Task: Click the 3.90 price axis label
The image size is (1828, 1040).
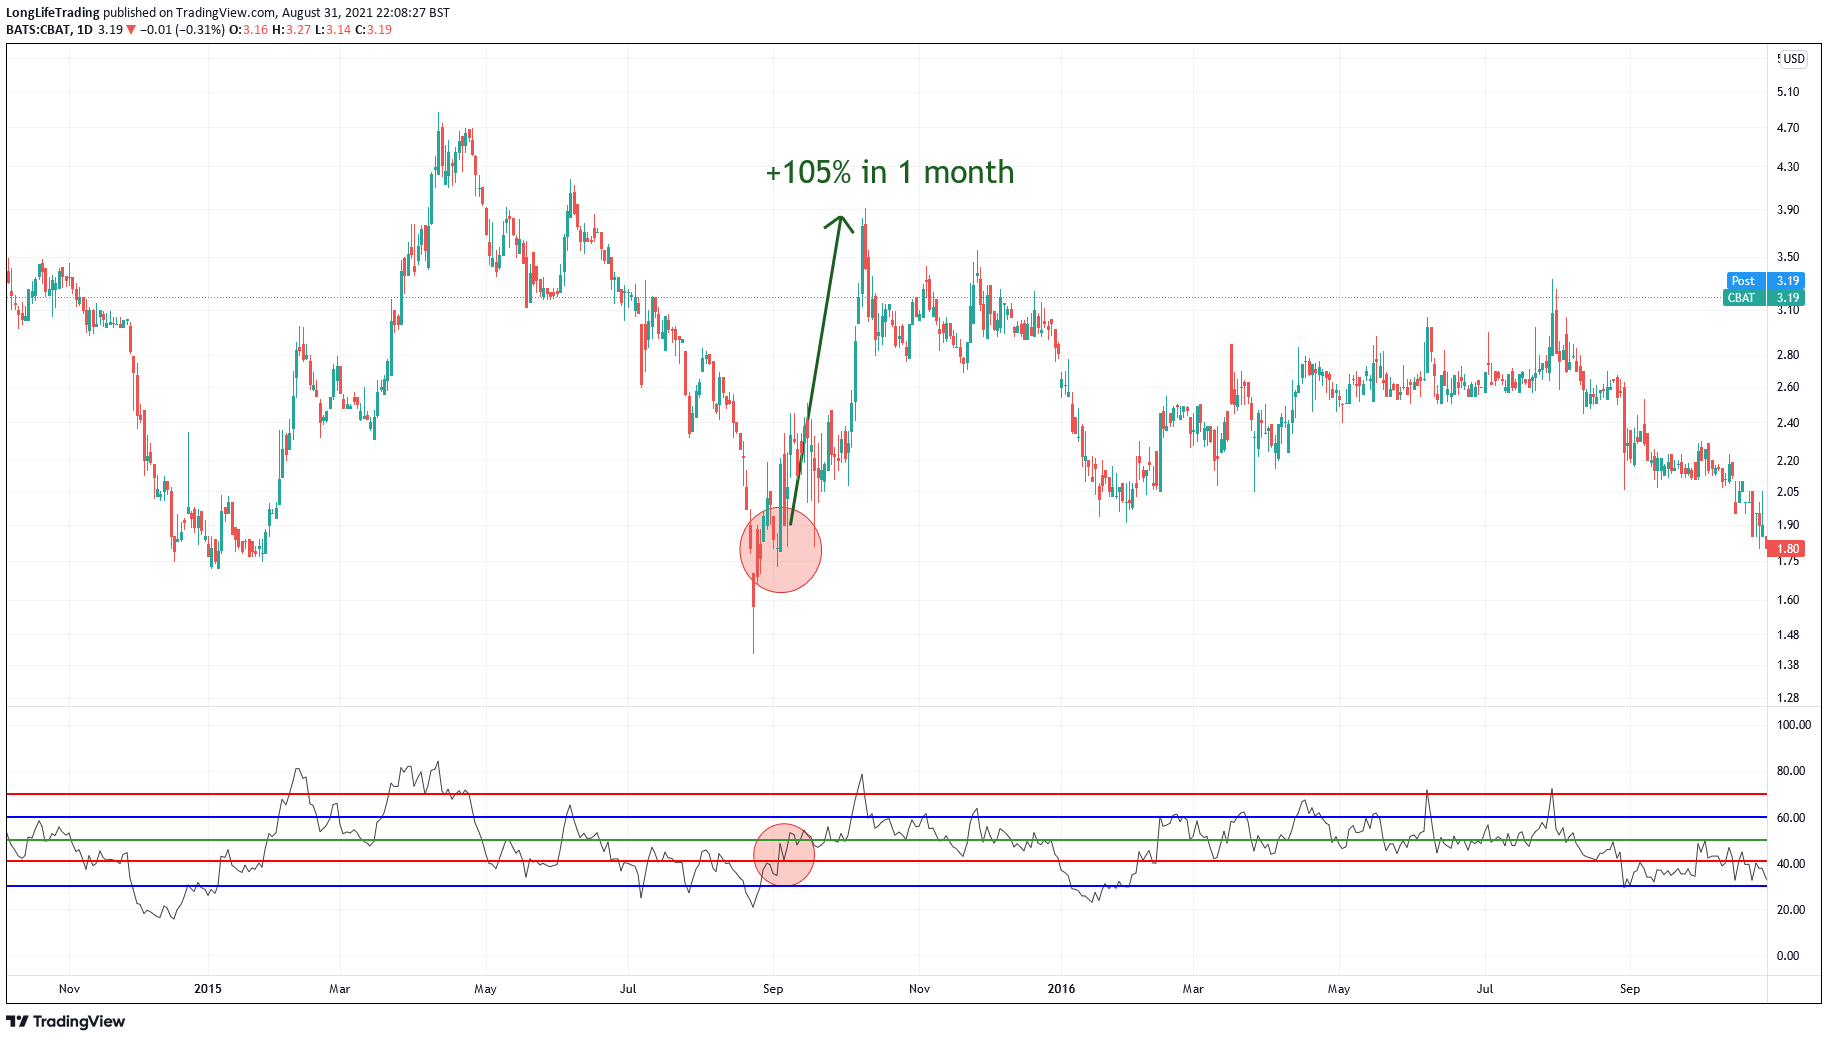Action: (x=1788, y=210)
